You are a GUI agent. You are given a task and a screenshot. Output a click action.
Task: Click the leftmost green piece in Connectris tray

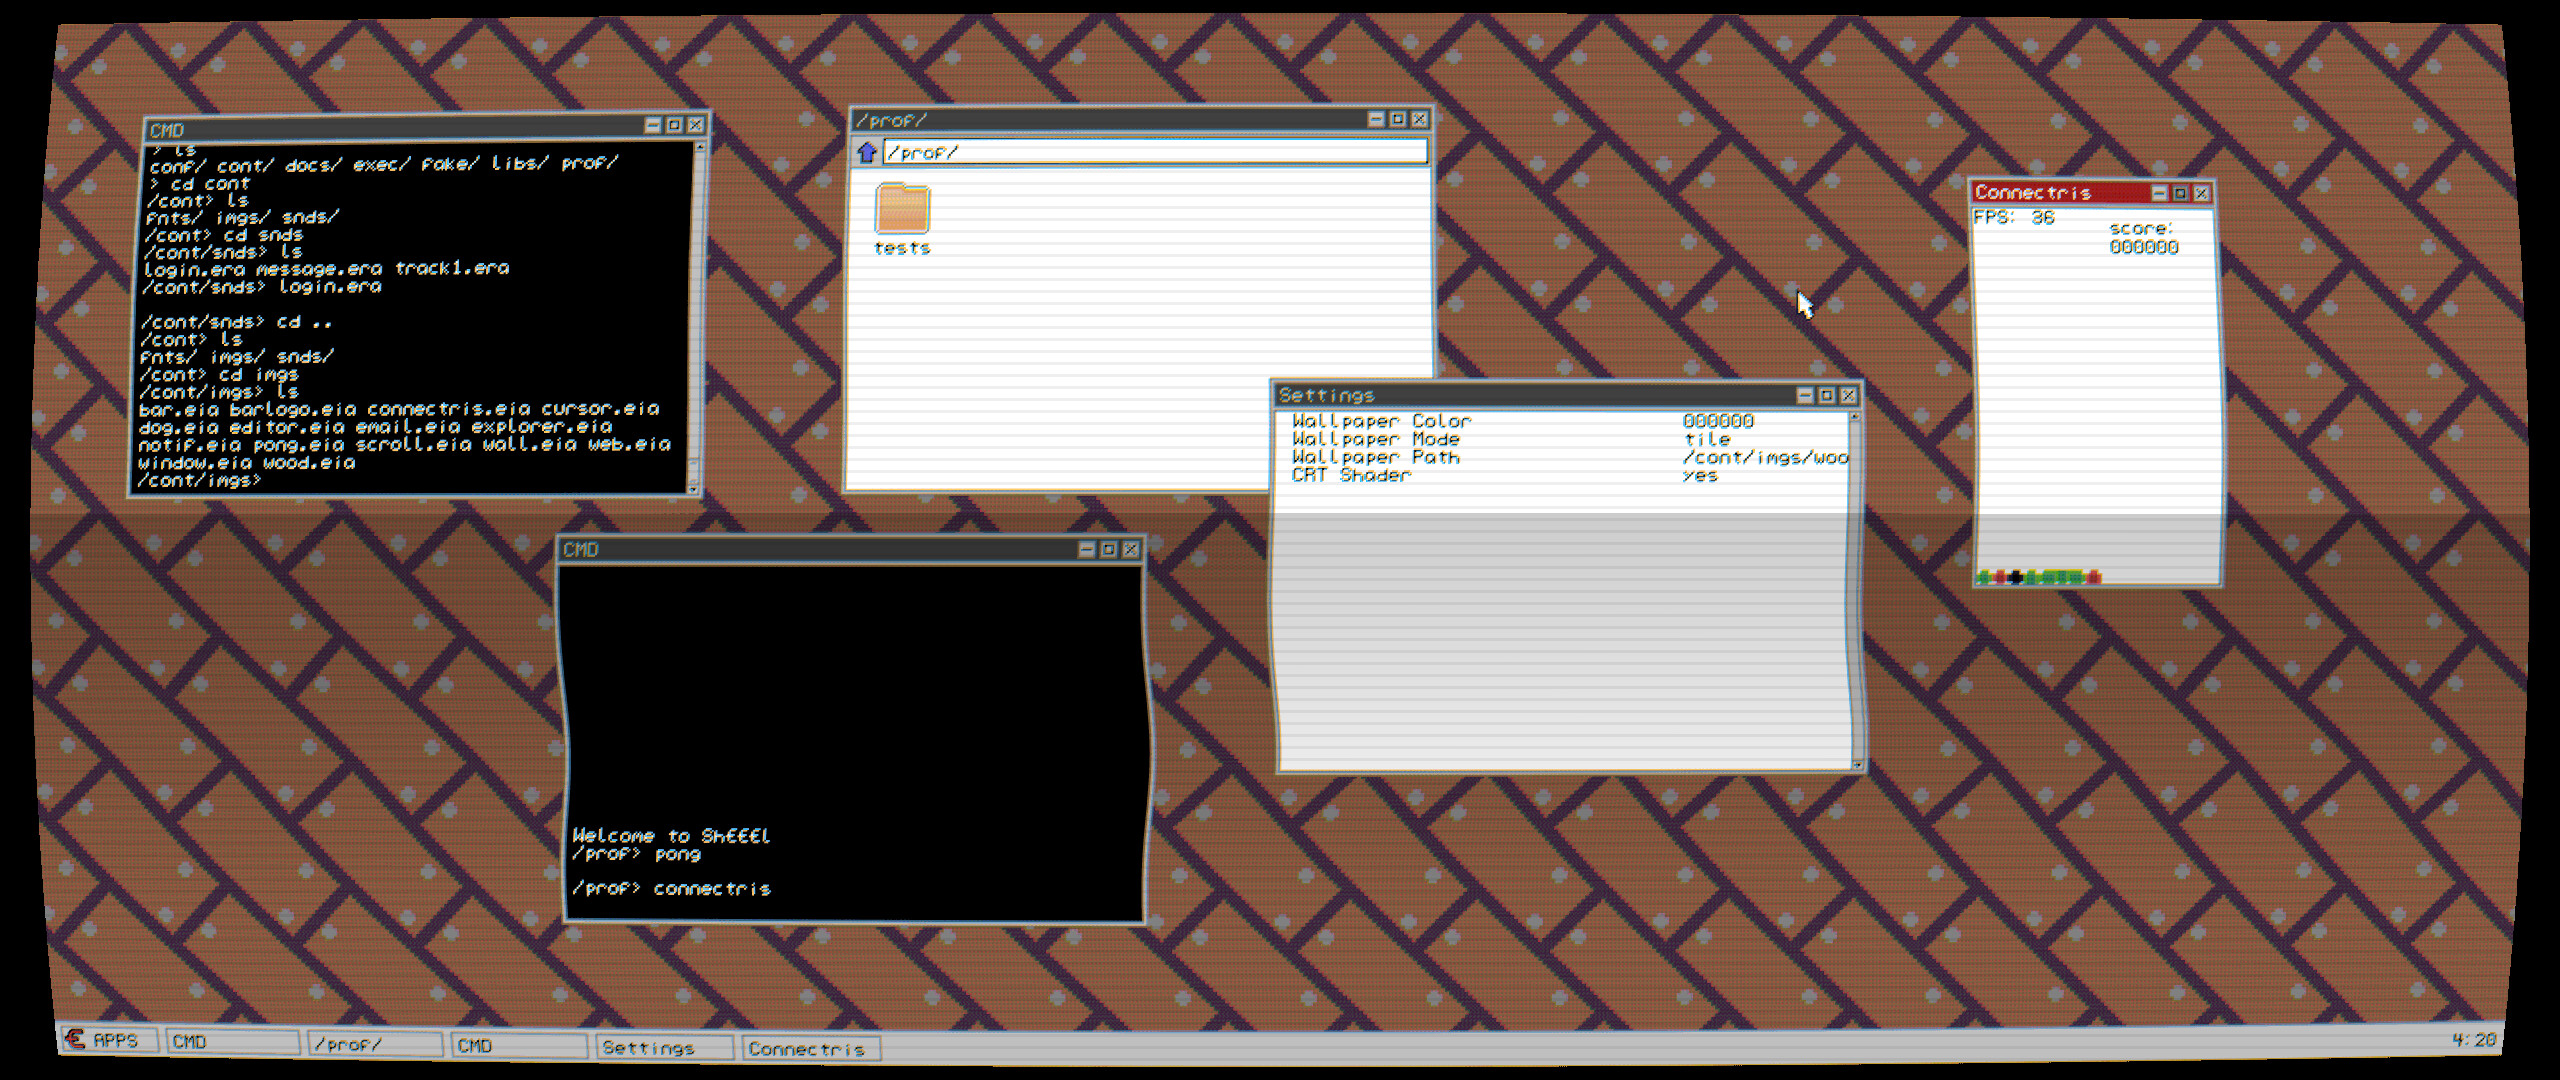pos(1982,577)
